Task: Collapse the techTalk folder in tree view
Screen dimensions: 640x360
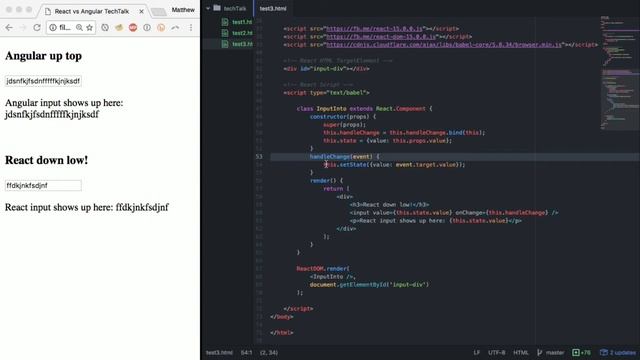Action: pos(208,8)
